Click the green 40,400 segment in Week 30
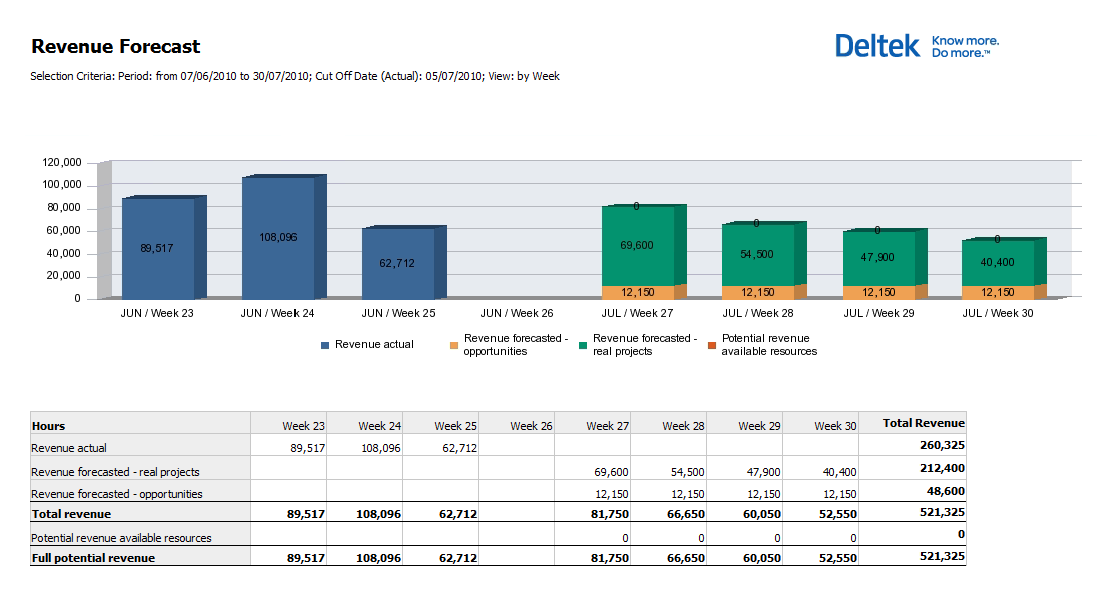 pyautogui.click(x=998, y=262)
